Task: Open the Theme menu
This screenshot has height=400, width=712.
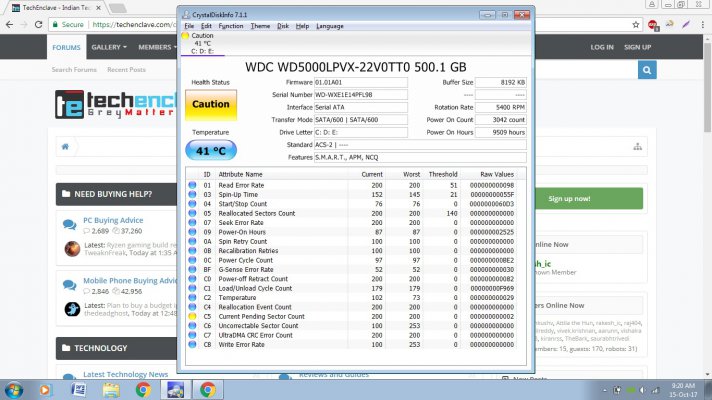Action: tap(260, 26)
